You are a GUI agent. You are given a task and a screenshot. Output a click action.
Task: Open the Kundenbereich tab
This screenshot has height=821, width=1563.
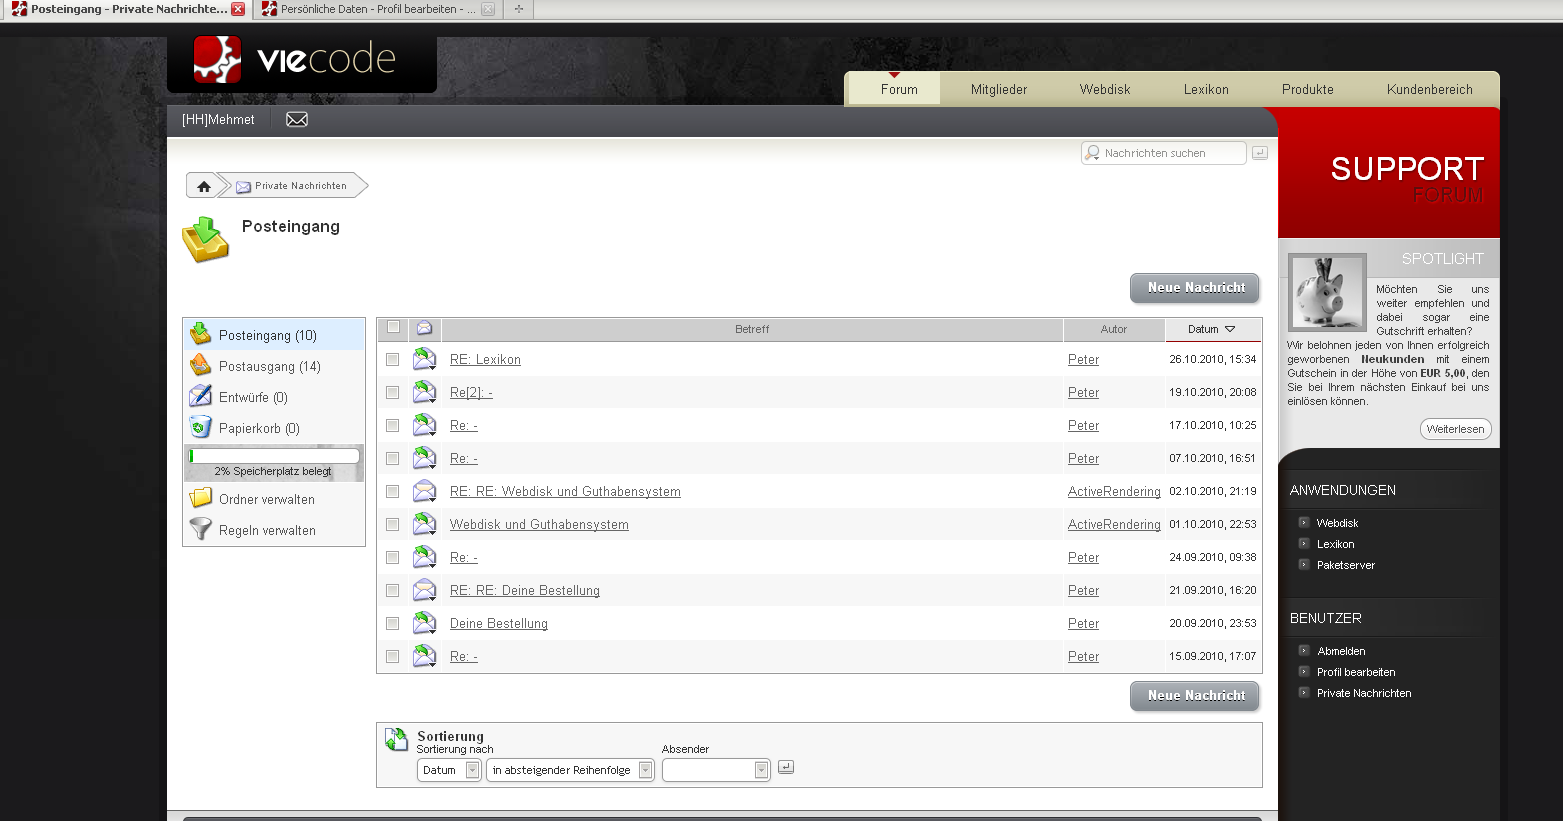pyautogui.click(x=1429, y=89)
